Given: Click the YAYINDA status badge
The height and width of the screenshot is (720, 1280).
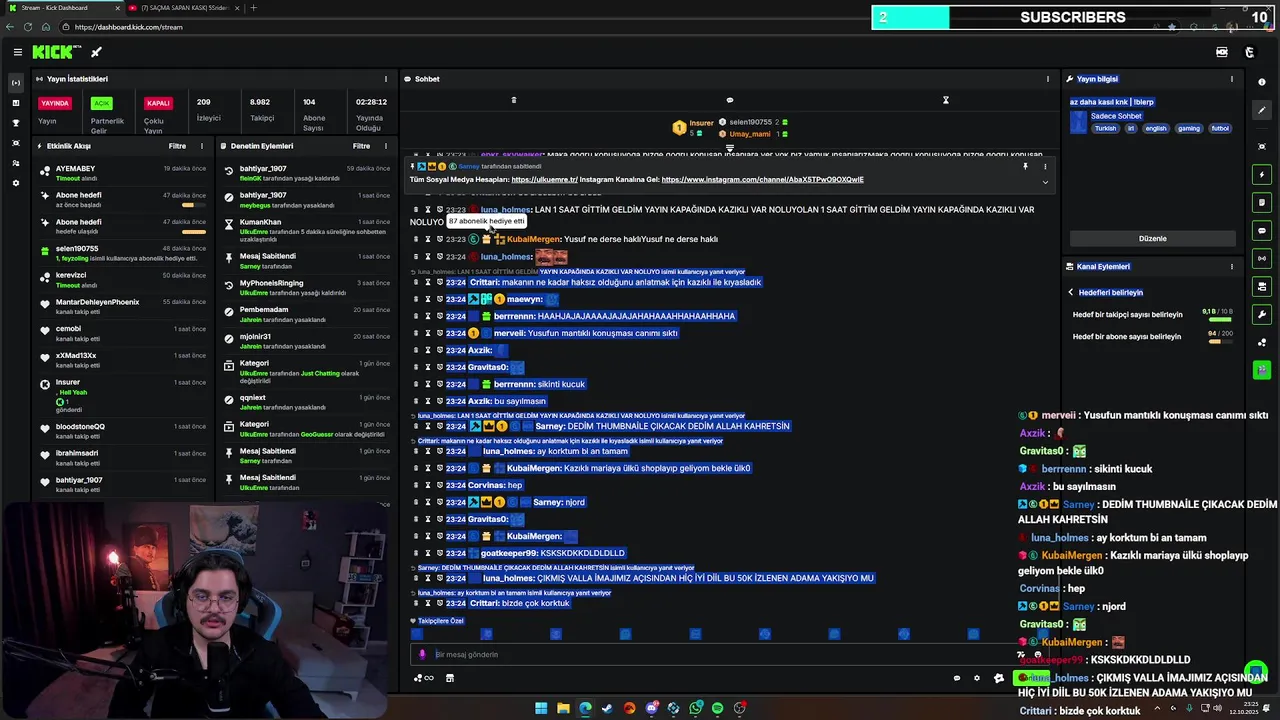Looking at the screenshot, I should (x=55, y=103).
